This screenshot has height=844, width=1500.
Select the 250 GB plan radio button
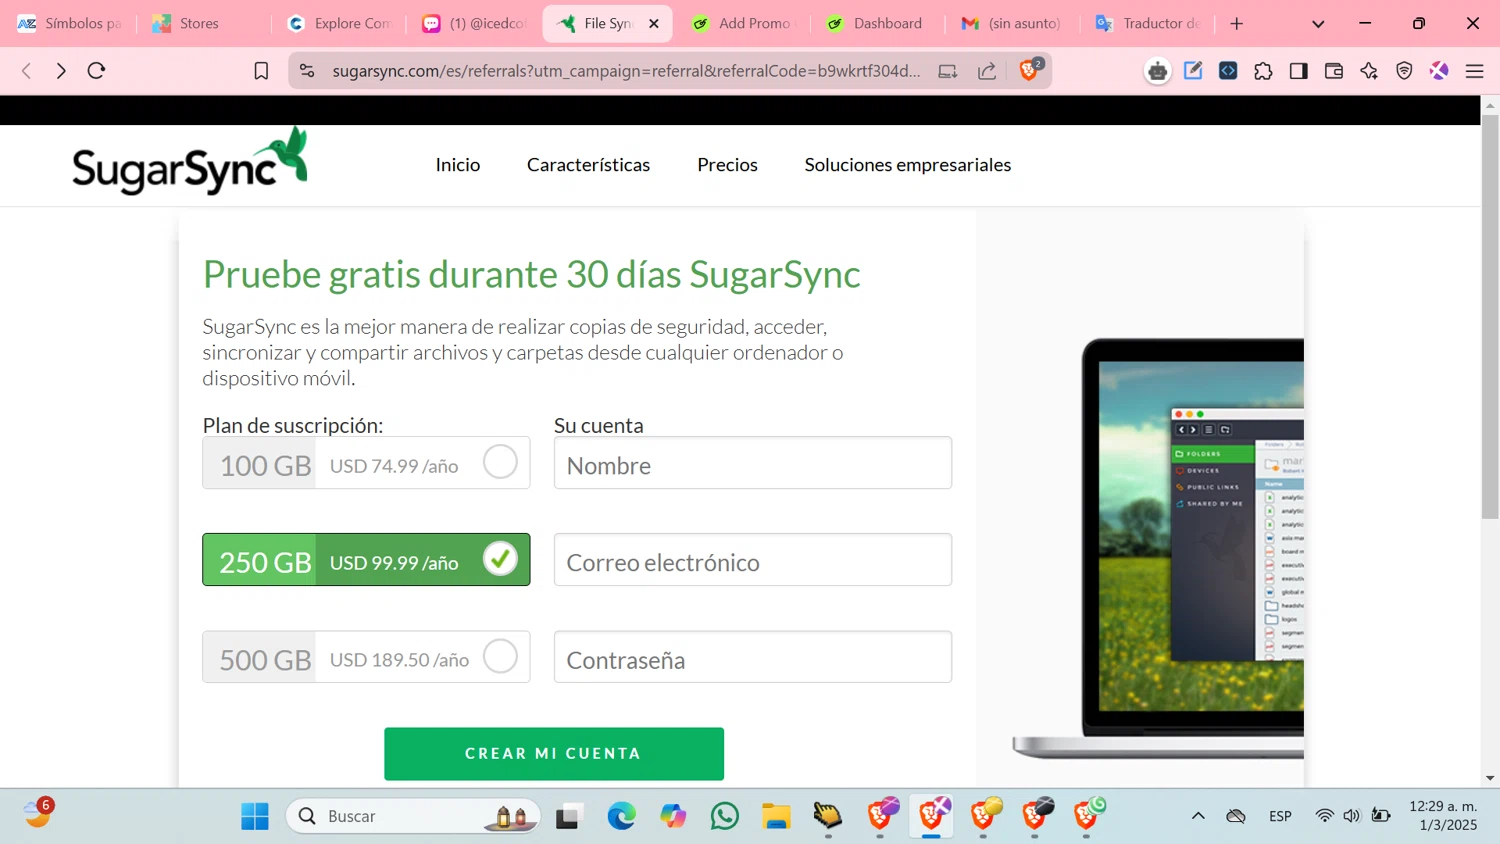click(x=500, y=558)
